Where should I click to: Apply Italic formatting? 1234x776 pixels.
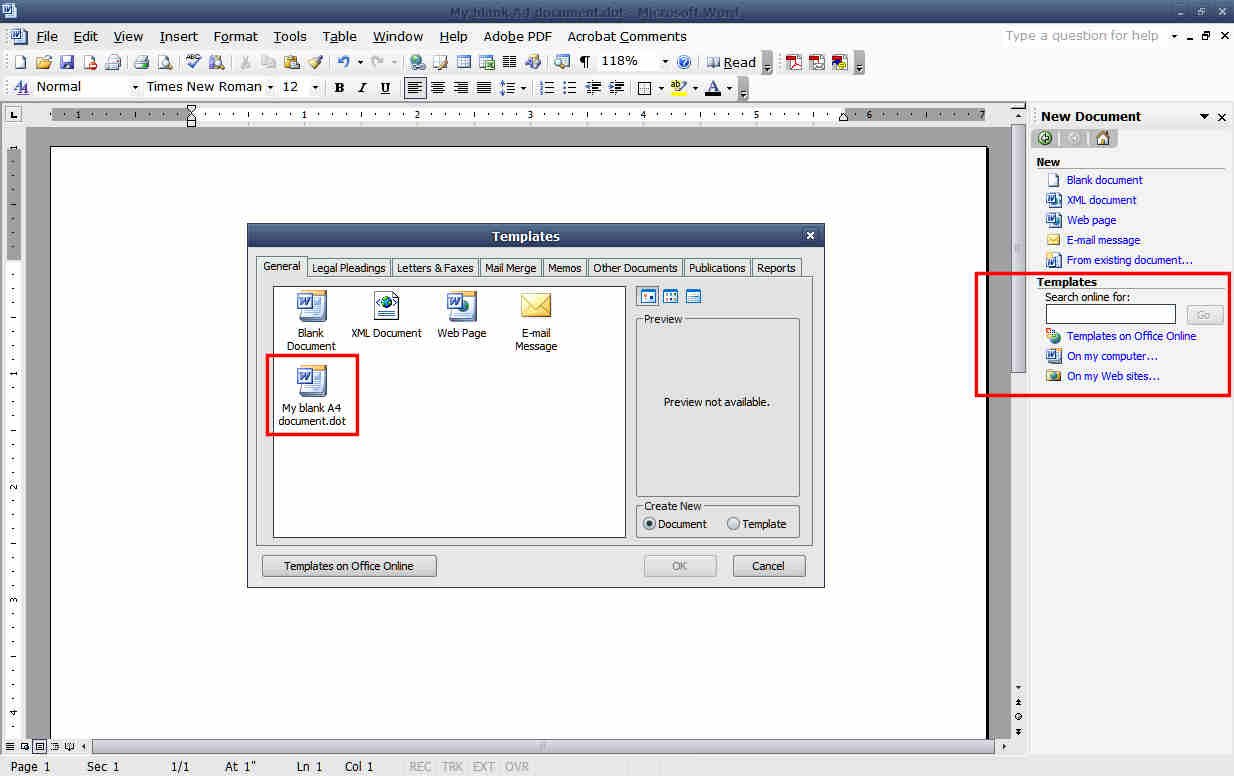[362, 88]
